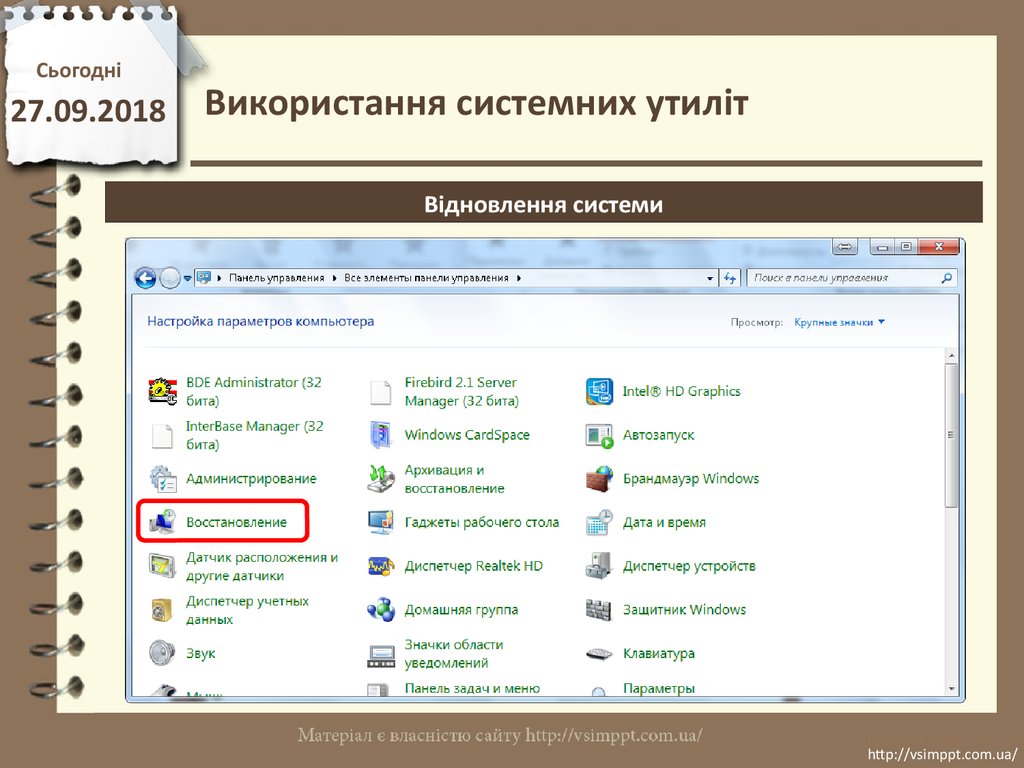Click the Брандмауэр Windows icon

tap(599, 478)
